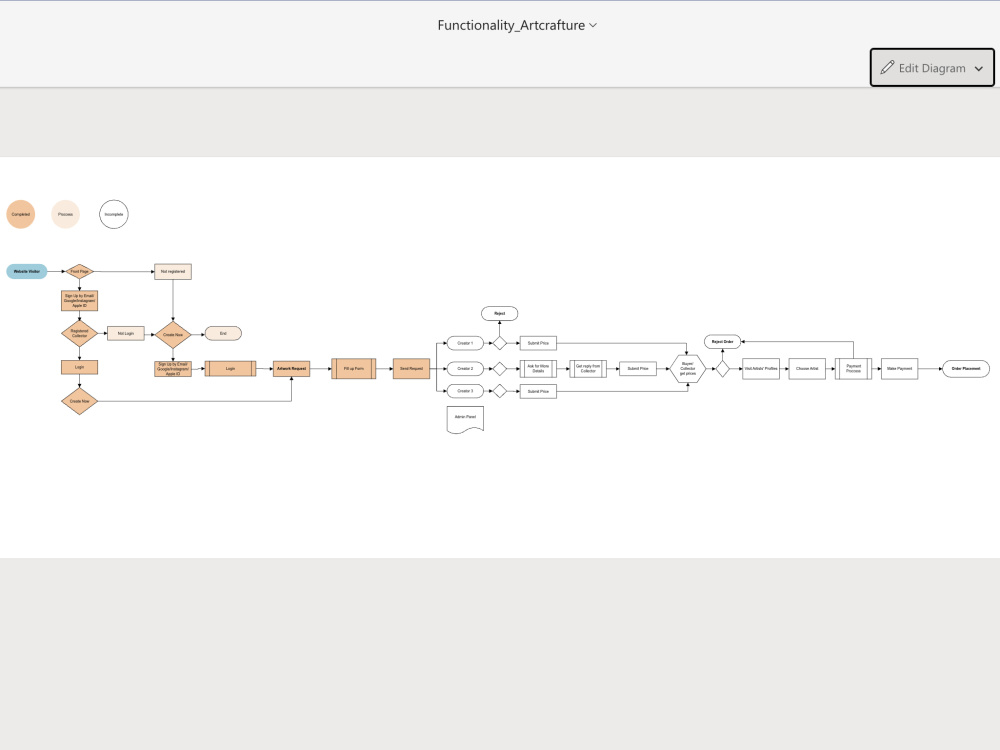This screenshot has height=750, width=1000.
Task: Select the Get reply from Collector box
Action: tap(588, 369)
